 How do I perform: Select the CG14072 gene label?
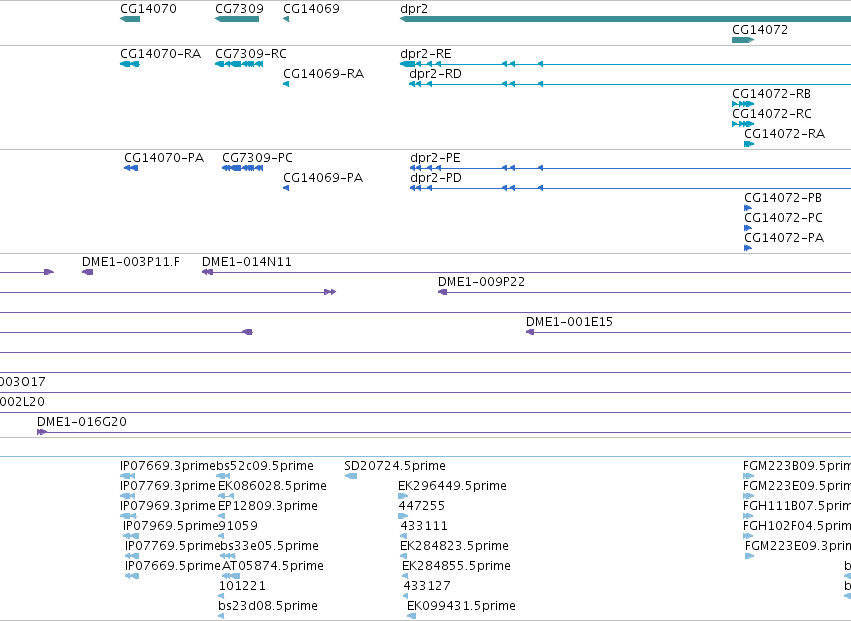[760, 30]
